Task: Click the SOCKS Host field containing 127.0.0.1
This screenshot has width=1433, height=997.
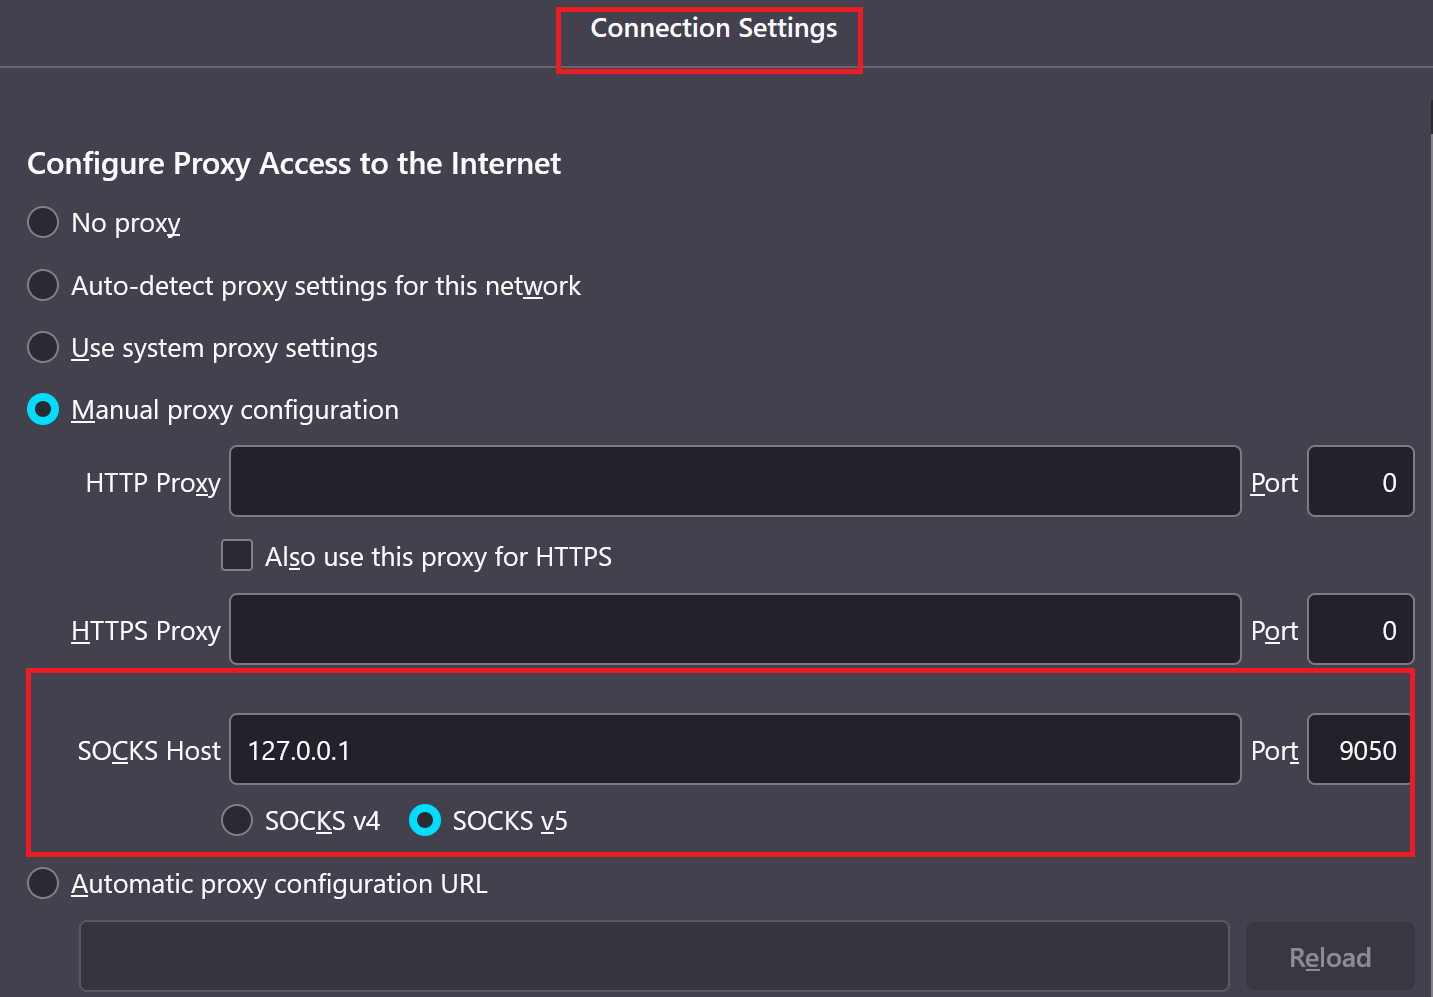Action: (x=735, y=749)
